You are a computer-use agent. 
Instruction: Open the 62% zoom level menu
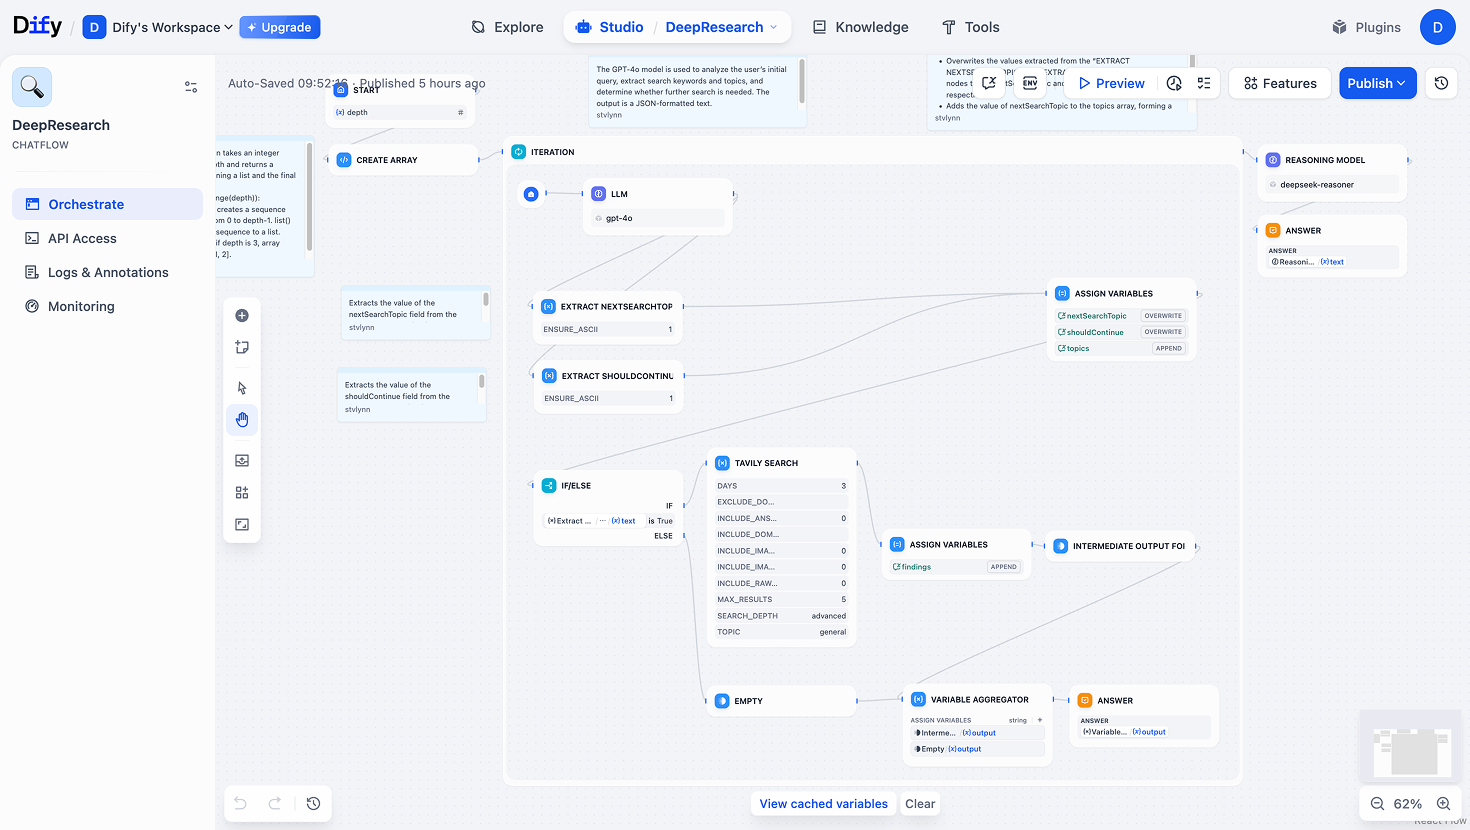[1408, 804]
